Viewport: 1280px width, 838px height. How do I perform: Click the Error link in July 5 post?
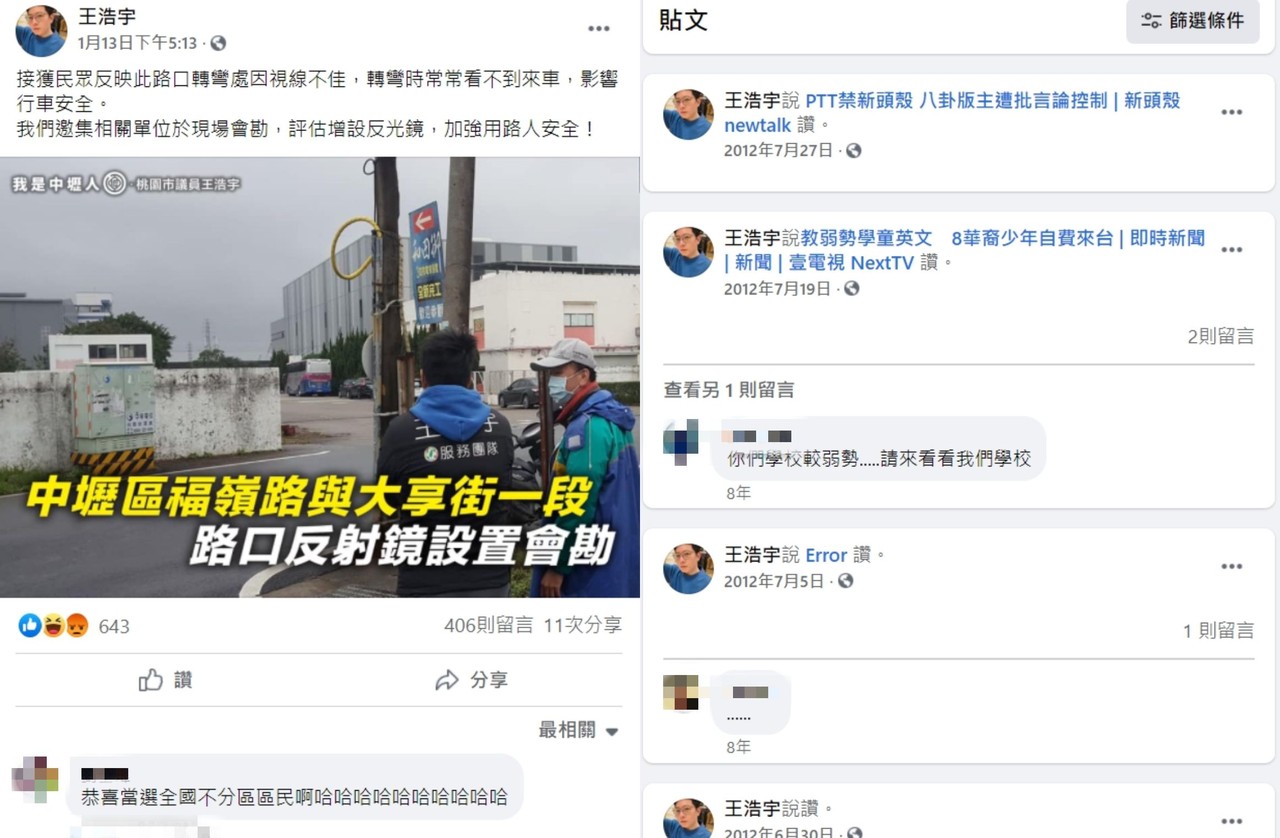tap(826, 555)
